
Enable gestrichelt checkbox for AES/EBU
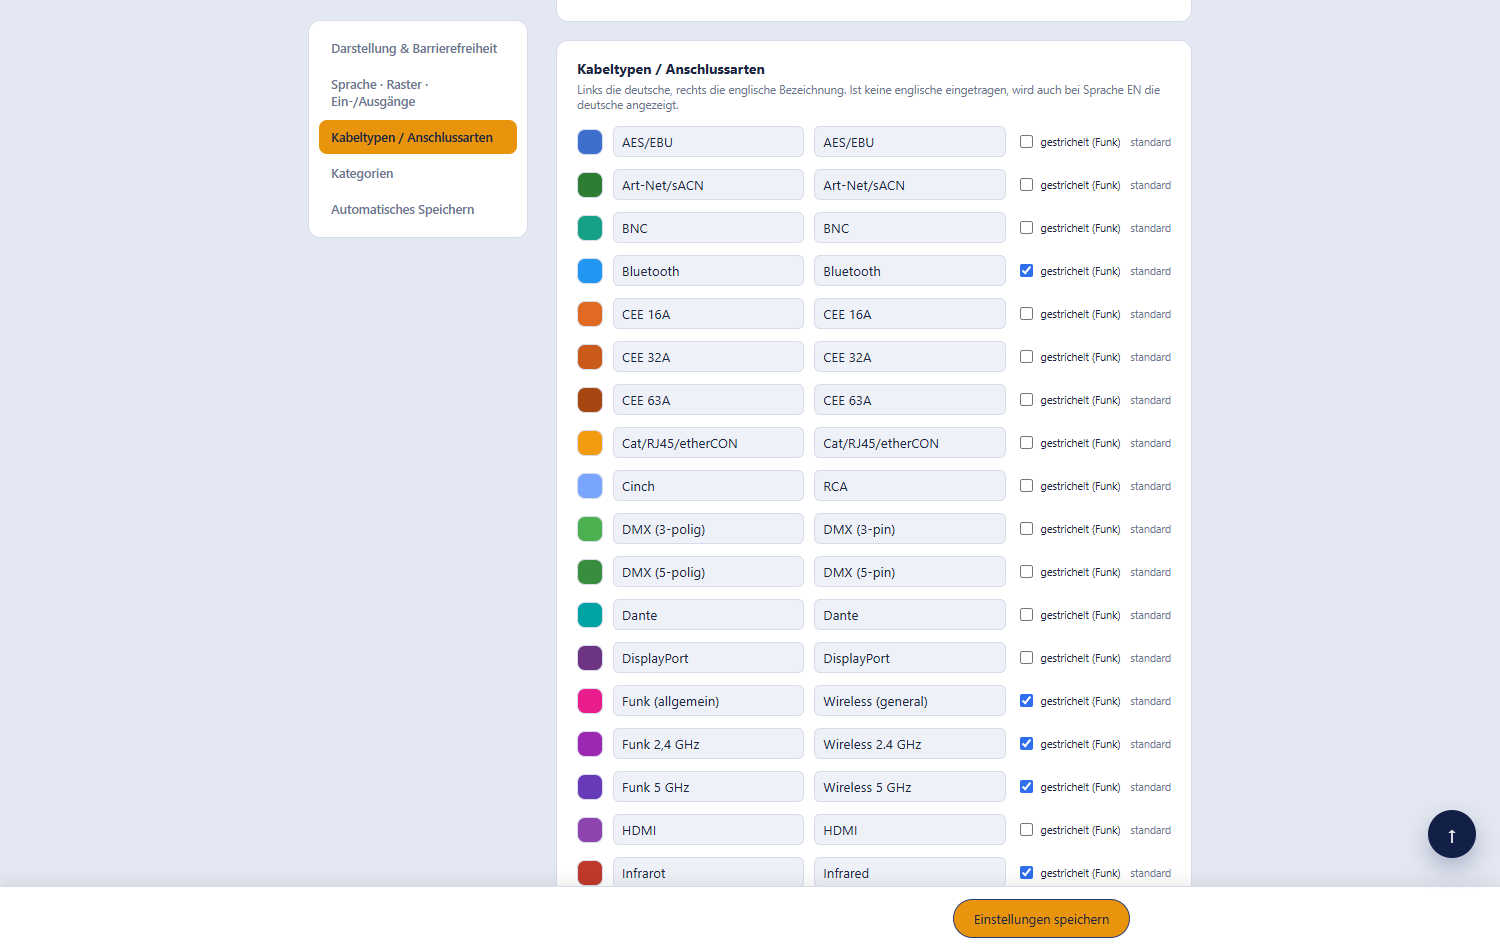(x=1026, y=142)
